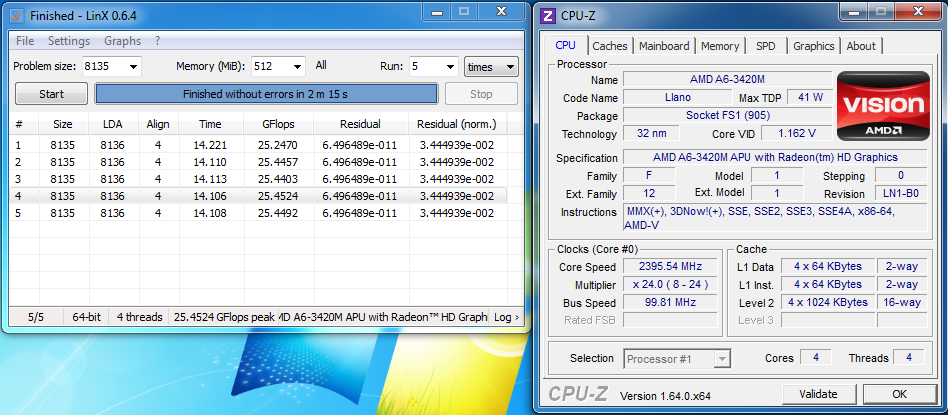This screenshot has width=948, height=415.
Task: Click the 99.81 MHz Bus Speed value
Action: point(670,302)
